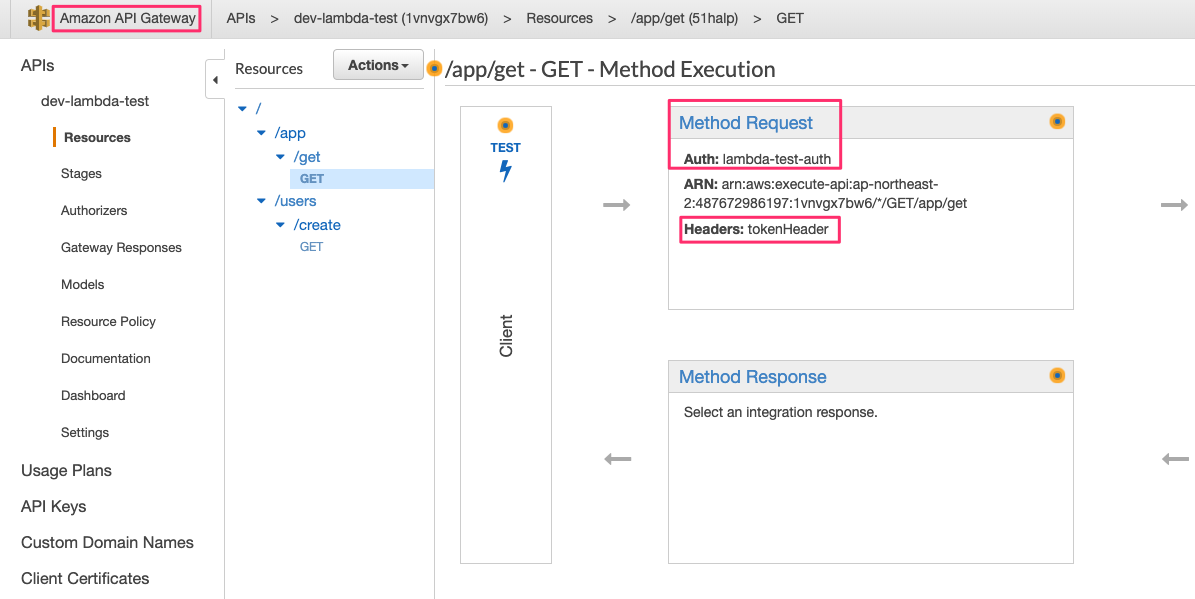Screen dimensions: 1195x599
Task: Click the left arrow beside Method Response
Action: pyautogui.click(x=617, y=459)
